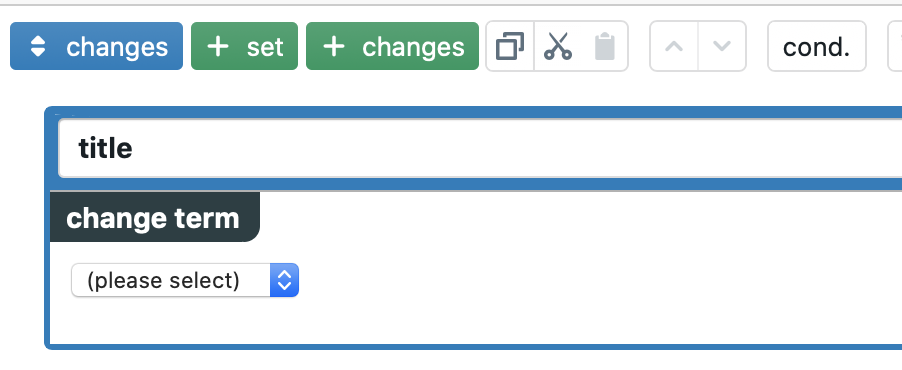Viewport: 902px width, 370px height.
Task: Open the blue changes type selector
Action: pyautogui.click(x=96, y=46)
